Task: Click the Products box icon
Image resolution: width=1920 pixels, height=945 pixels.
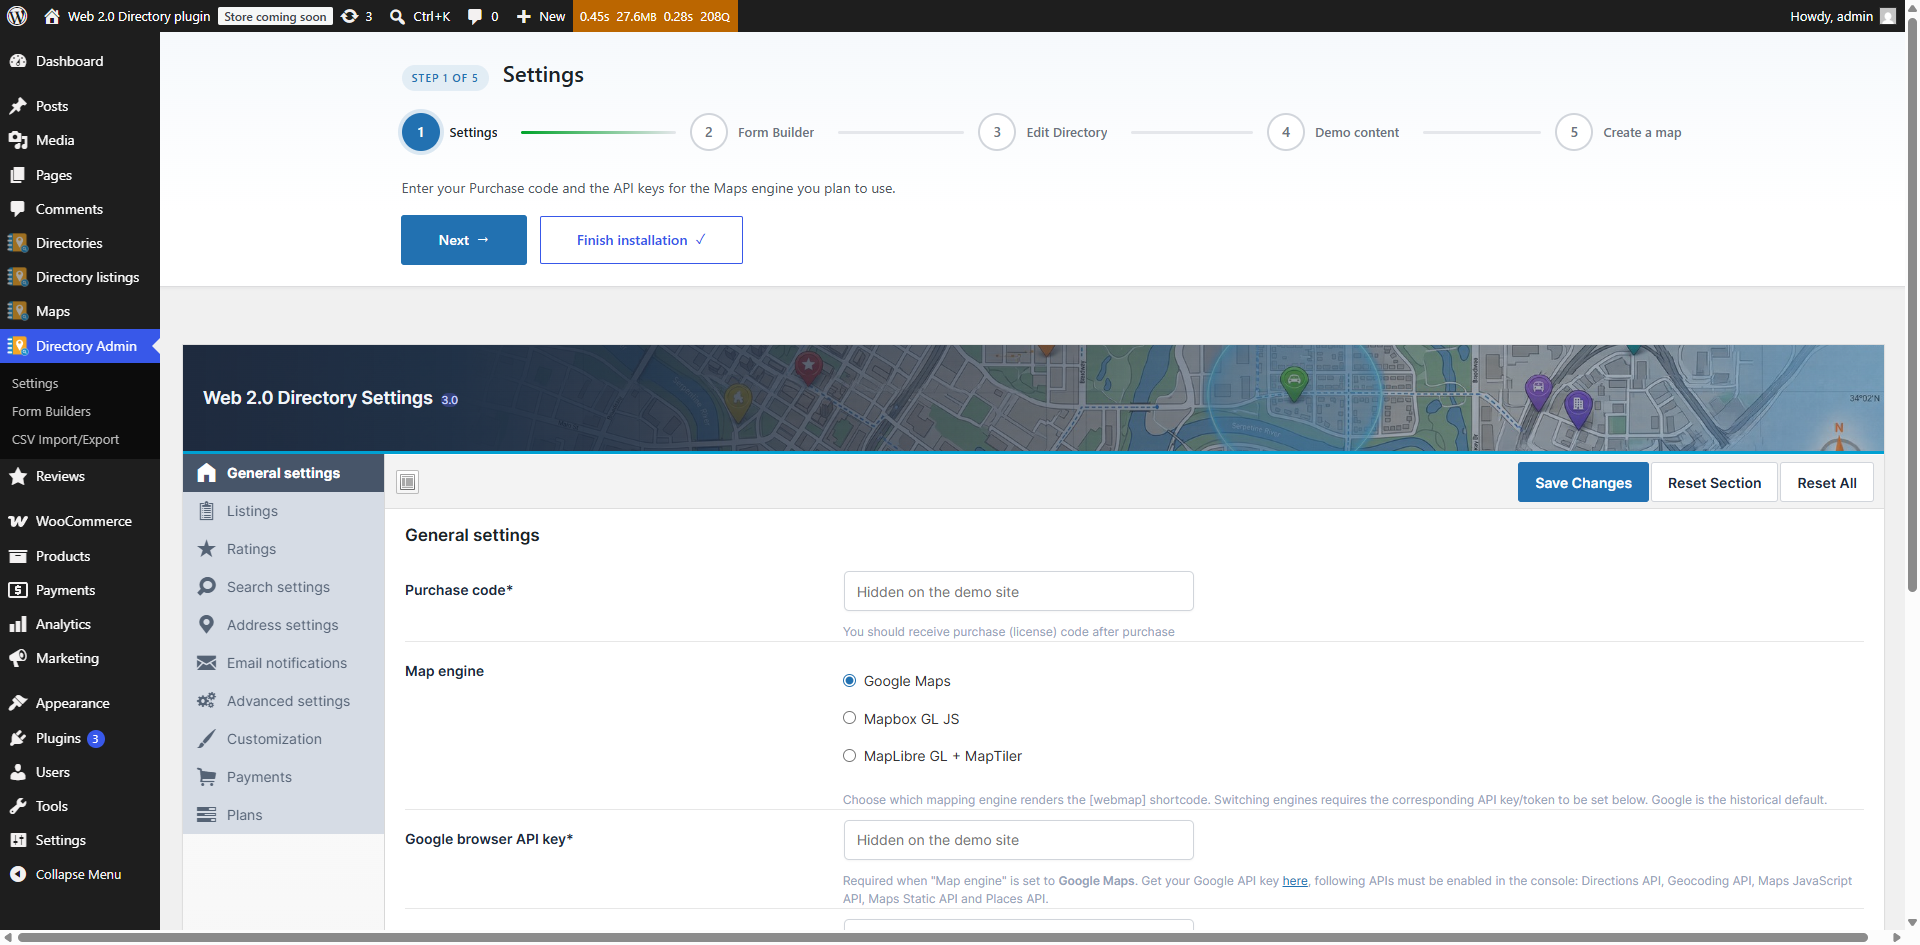Action: [x=18, y=556]
